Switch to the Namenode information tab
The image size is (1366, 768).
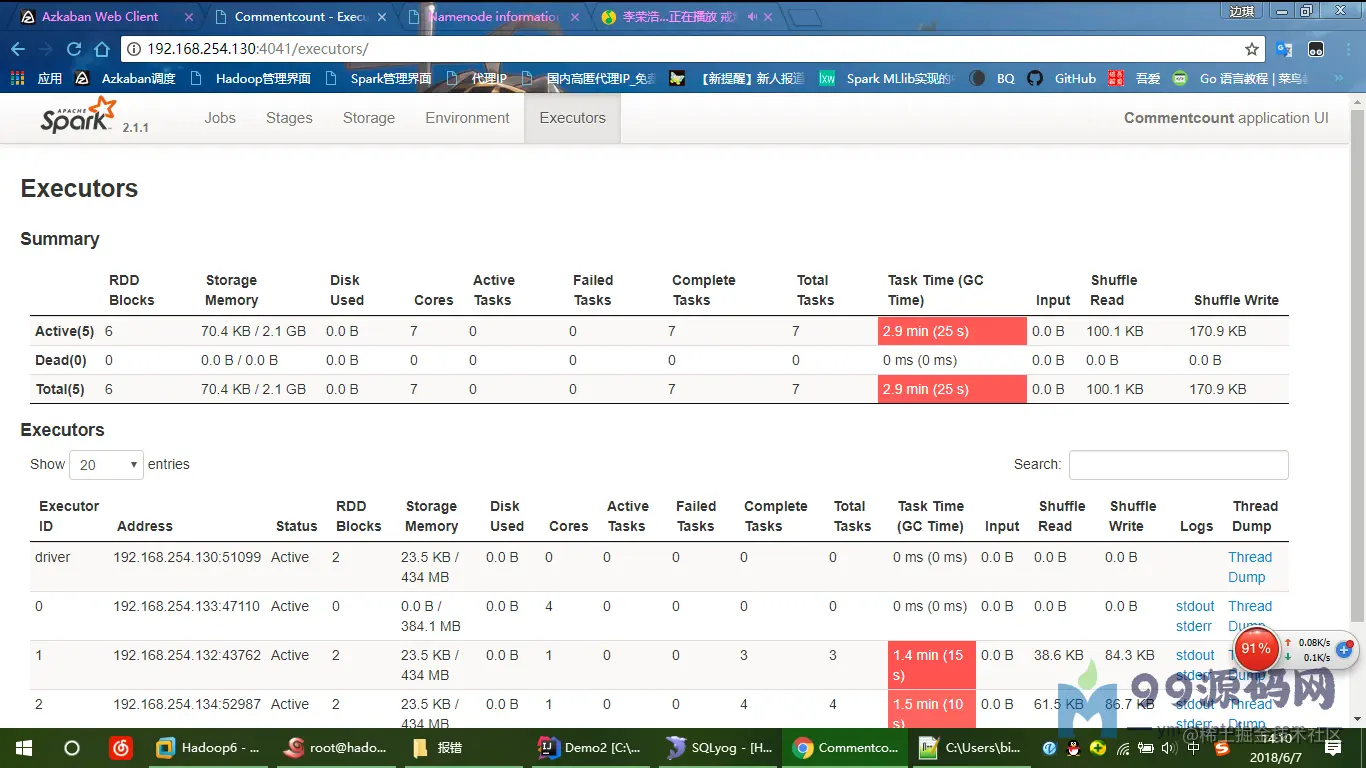point(494,17)
